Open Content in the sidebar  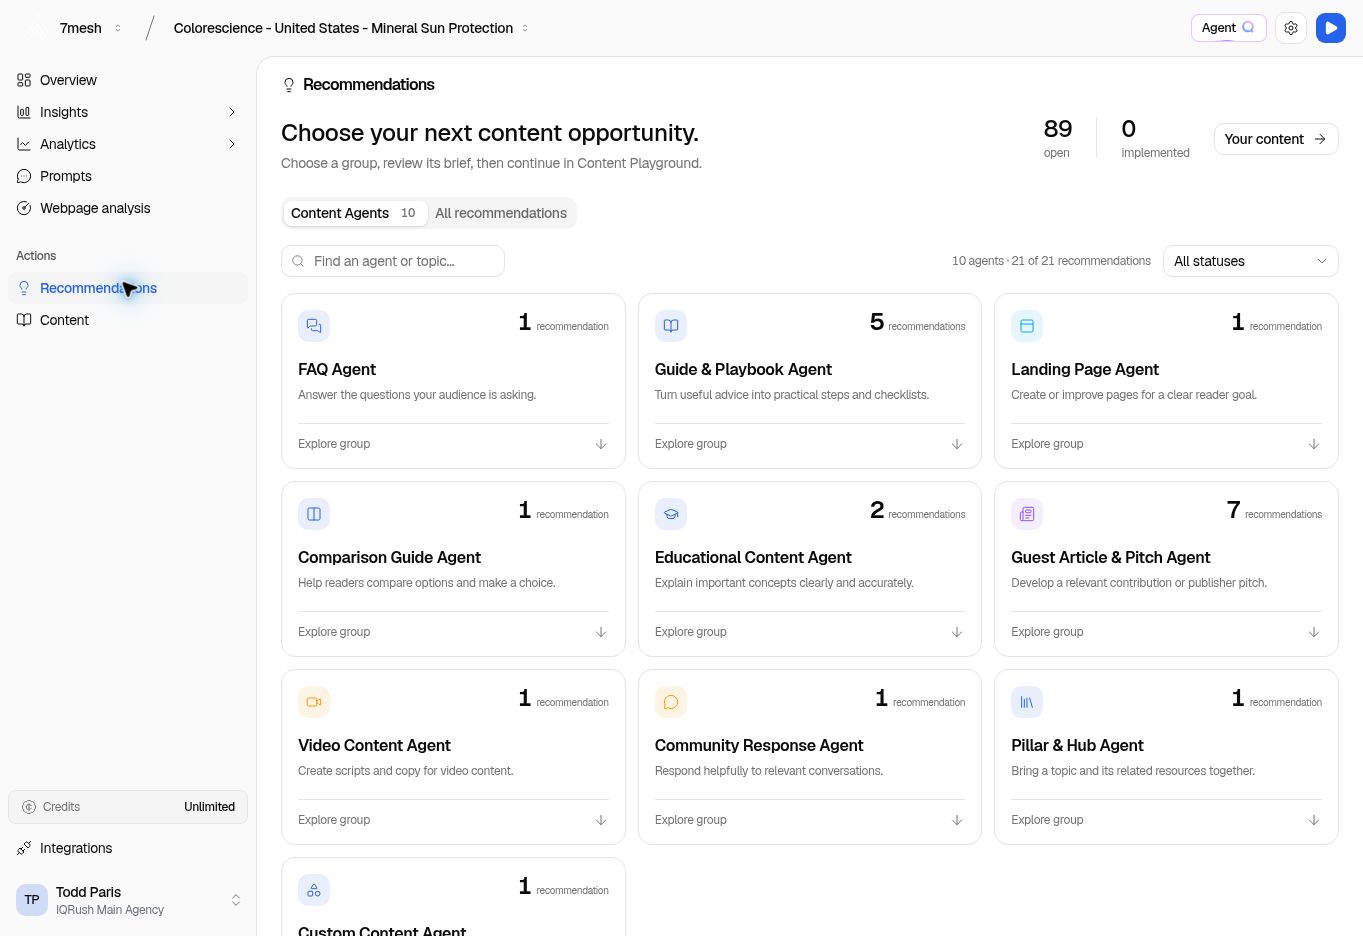tap(128, 320)
